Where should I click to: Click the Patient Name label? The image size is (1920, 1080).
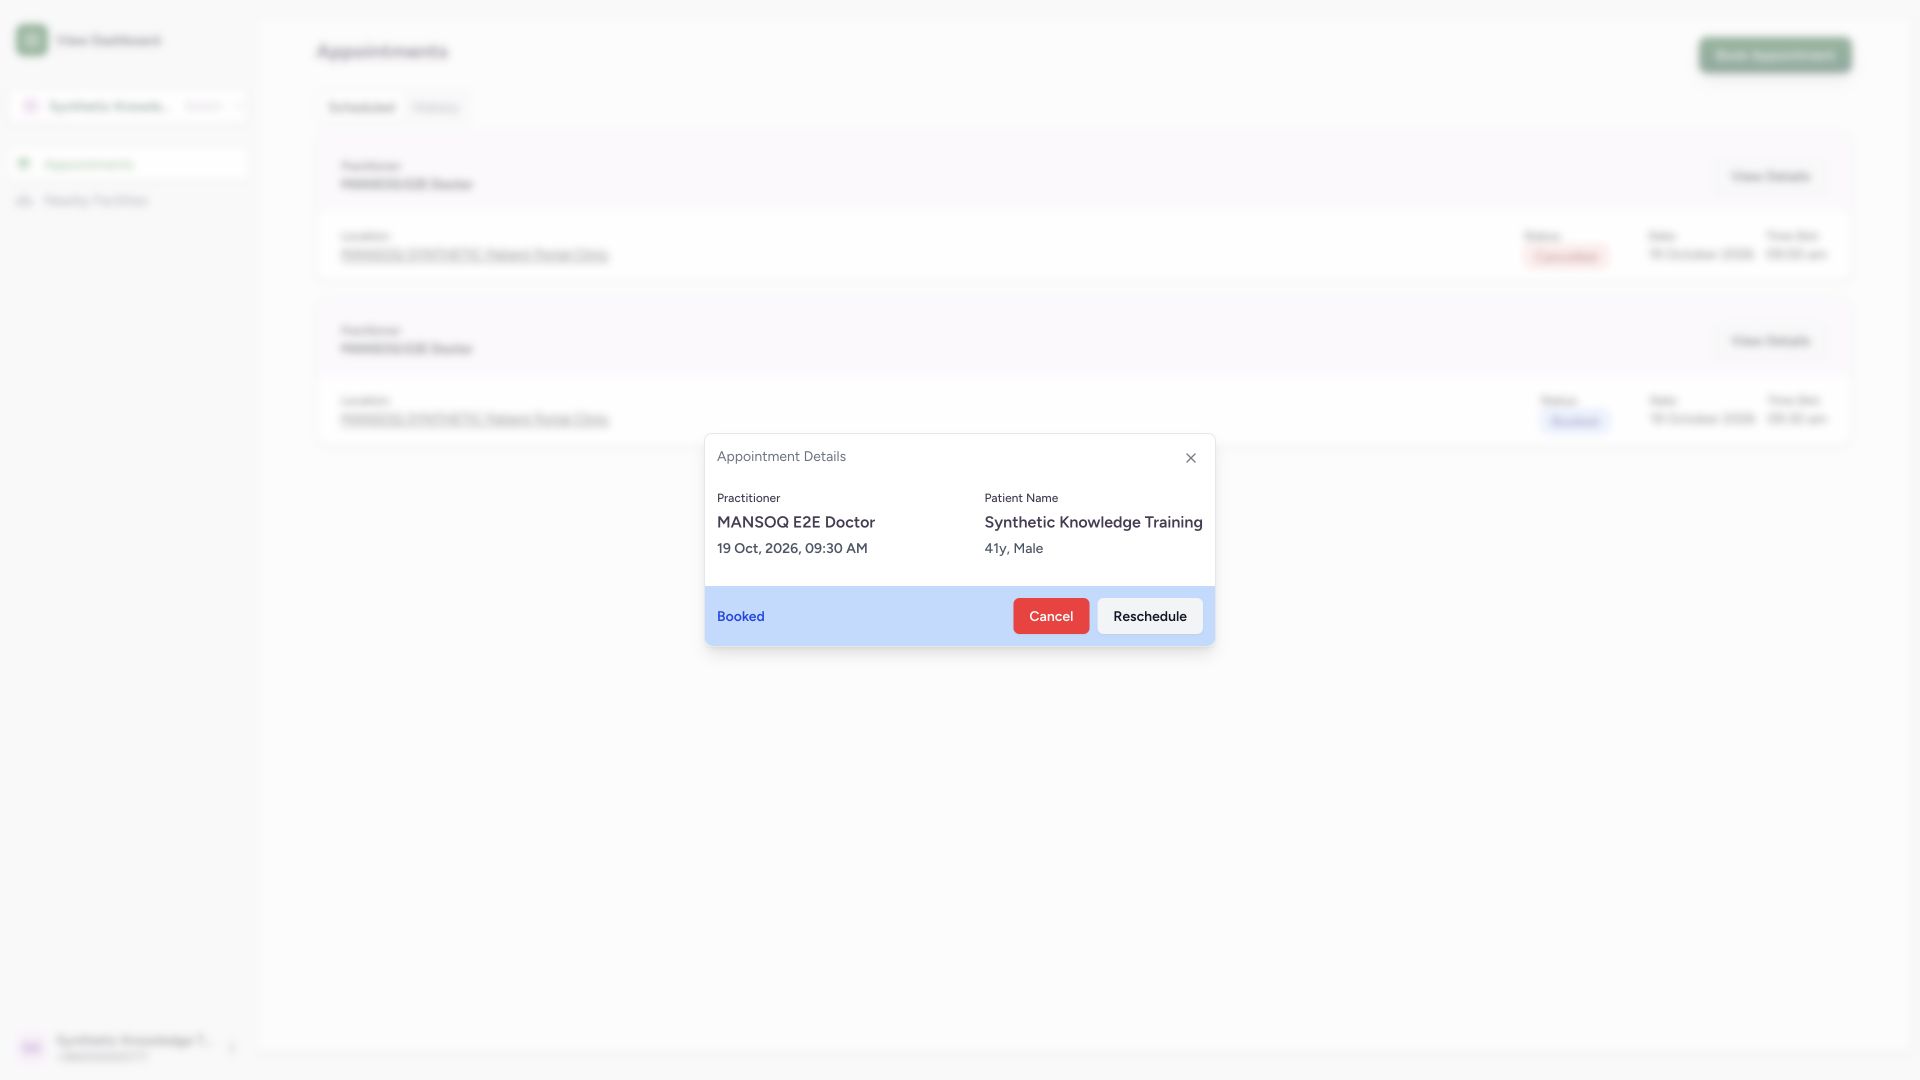coord(1021,498)
